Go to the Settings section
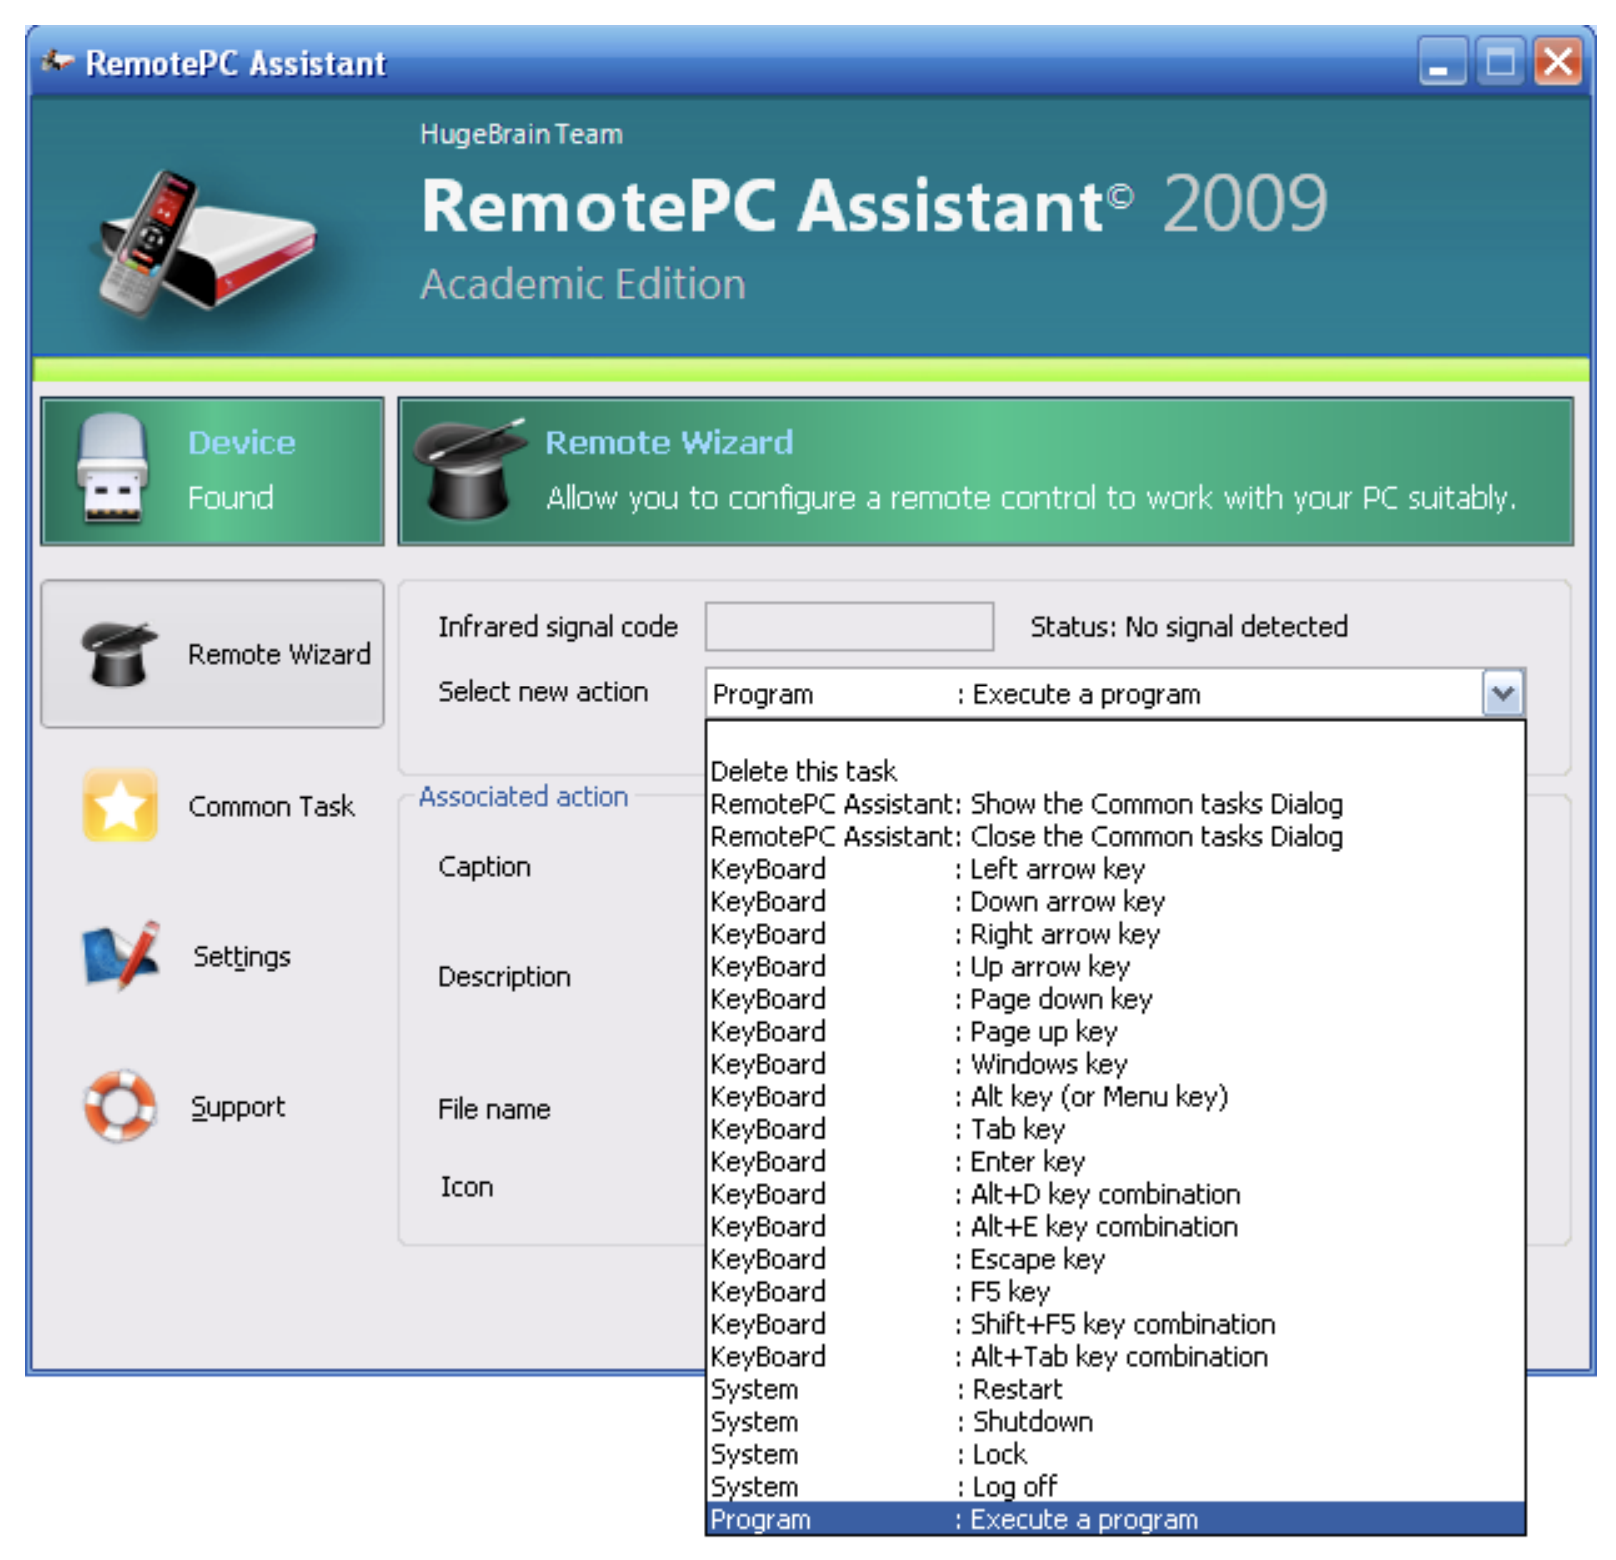The height and width of the screenshot is (1560, 1616). (x=212, y=956)
